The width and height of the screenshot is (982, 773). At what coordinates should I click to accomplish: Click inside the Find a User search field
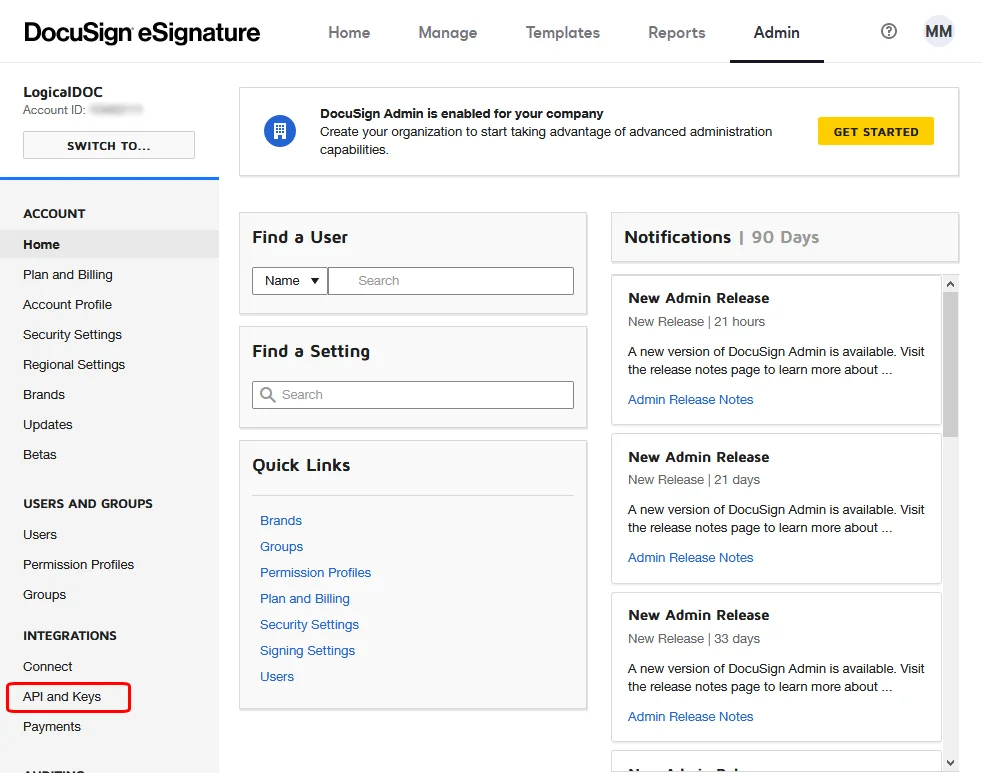[x=450, y=280]
